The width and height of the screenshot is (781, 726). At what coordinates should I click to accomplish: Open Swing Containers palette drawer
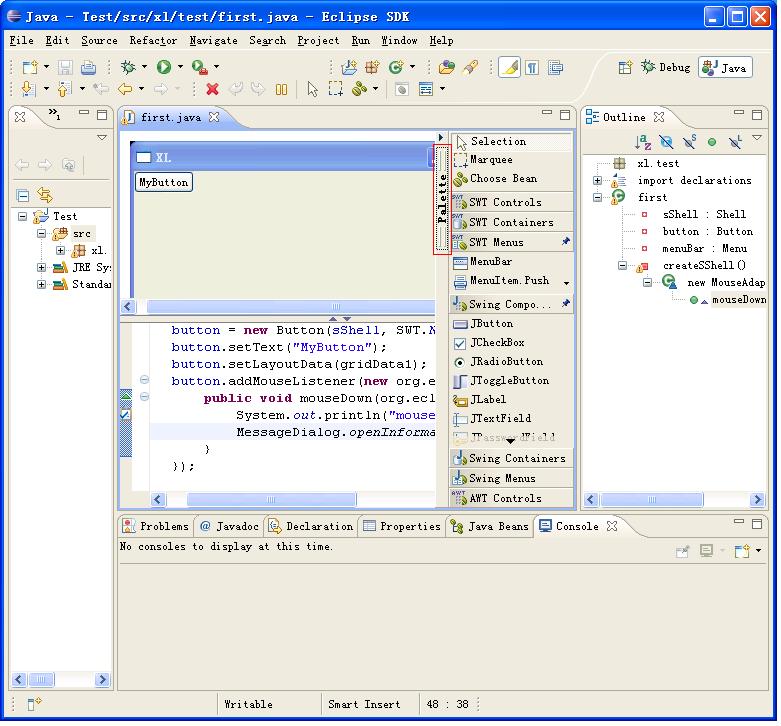[x=512, y=458]
